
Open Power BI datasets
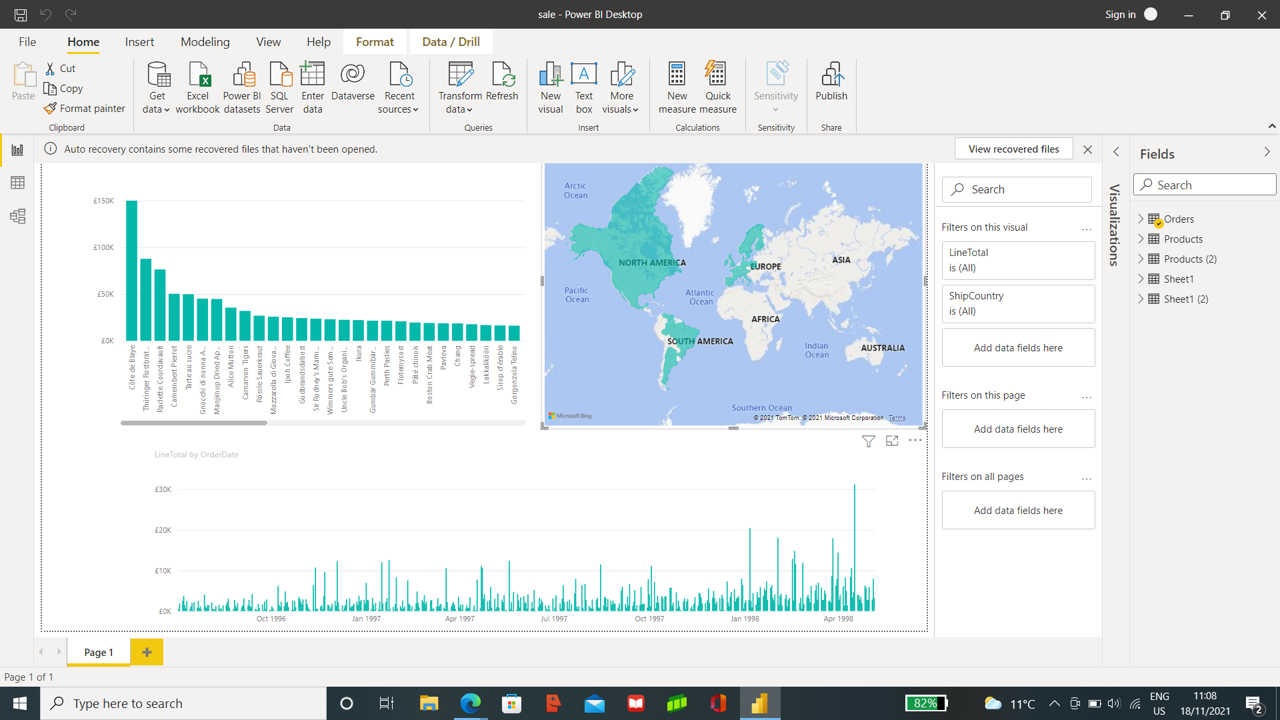[242, 88]
